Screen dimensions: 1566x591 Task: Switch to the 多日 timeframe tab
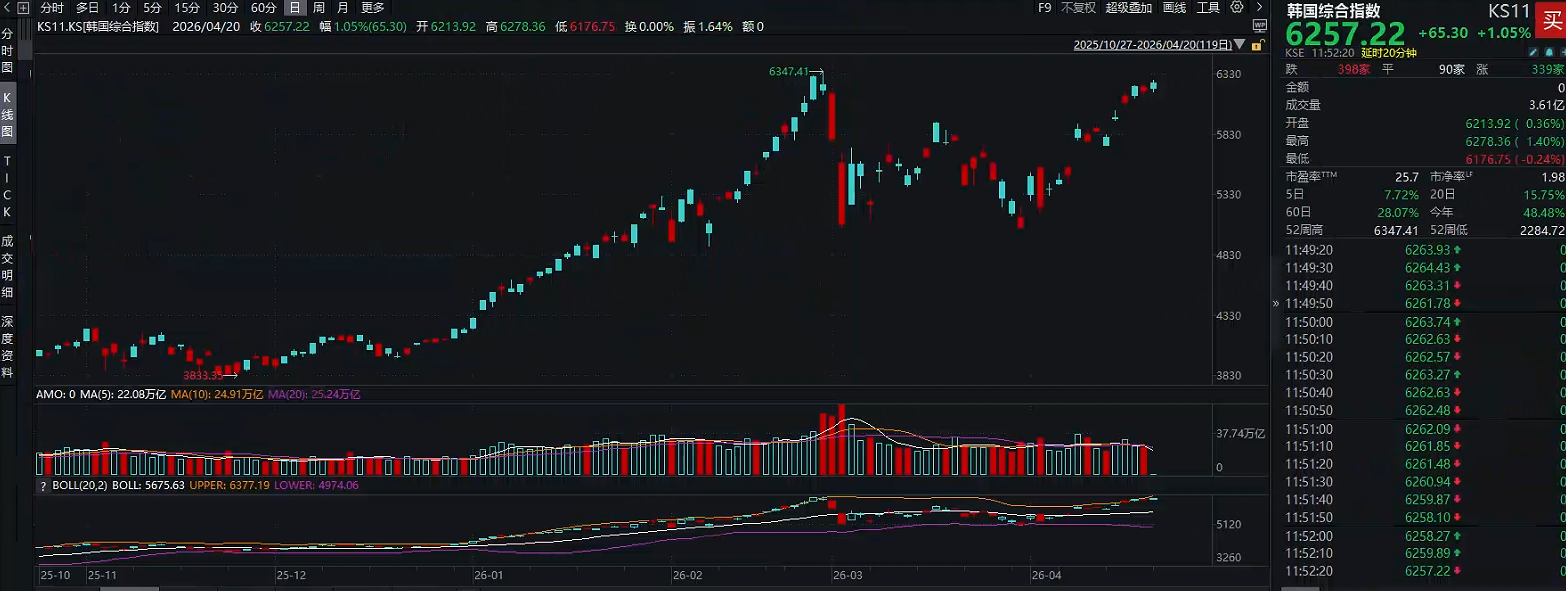[x=88, y=7]
